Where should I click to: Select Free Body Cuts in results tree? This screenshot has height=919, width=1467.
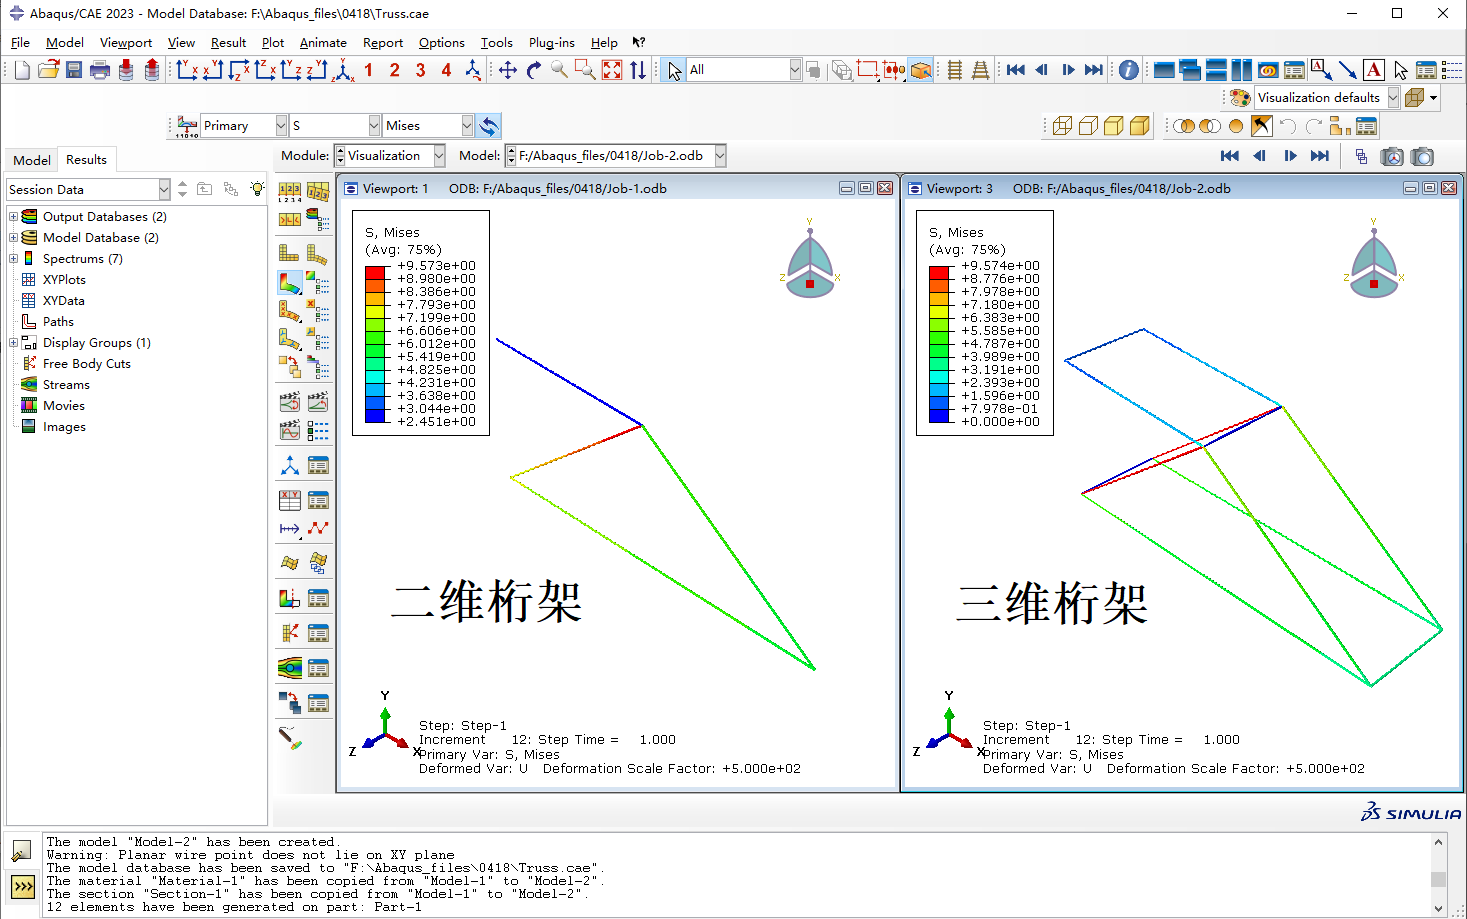pos(86,363)
